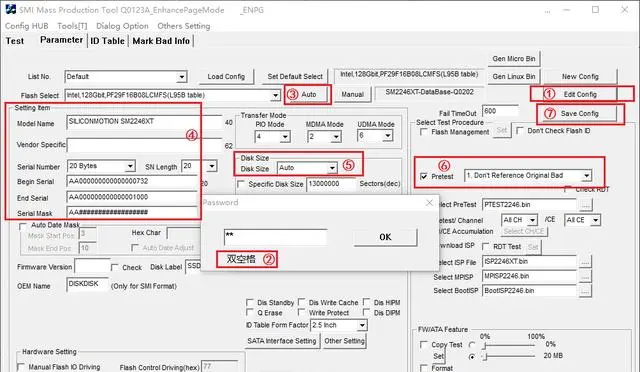Viewport: 640px width, 372px height.
Task: Expand the Flash Select dropdown
Action: [276, 96]
